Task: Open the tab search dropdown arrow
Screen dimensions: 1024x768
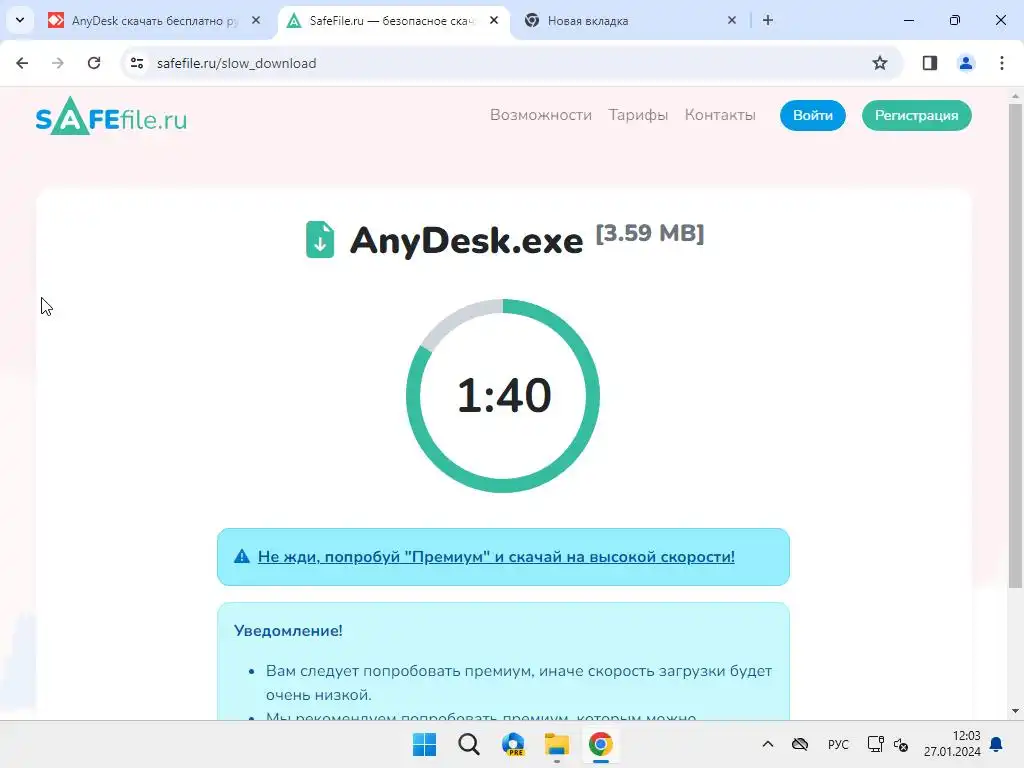Action: [x=20, y=20]
